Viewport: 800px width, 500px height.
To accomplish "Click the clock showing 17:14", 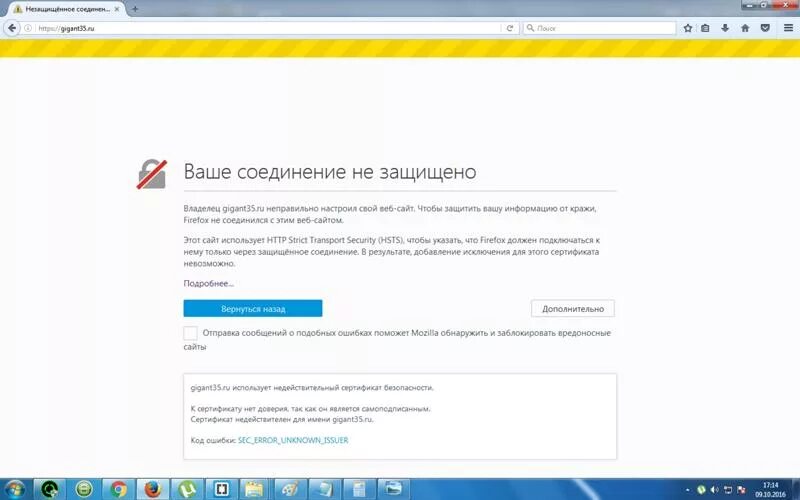I will coord(770,490).
